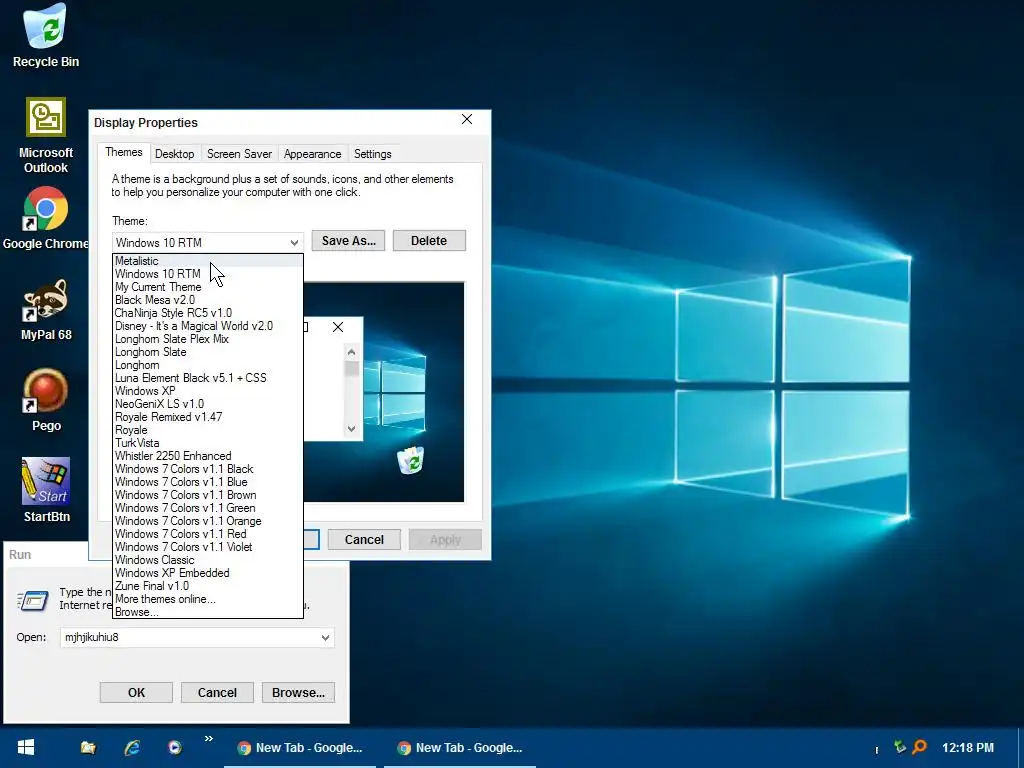The height and width of the screenshot is (768, 1024).
Task: Switch to second New Tab Chrome taskbar button
Action: (x=460, y=748)
